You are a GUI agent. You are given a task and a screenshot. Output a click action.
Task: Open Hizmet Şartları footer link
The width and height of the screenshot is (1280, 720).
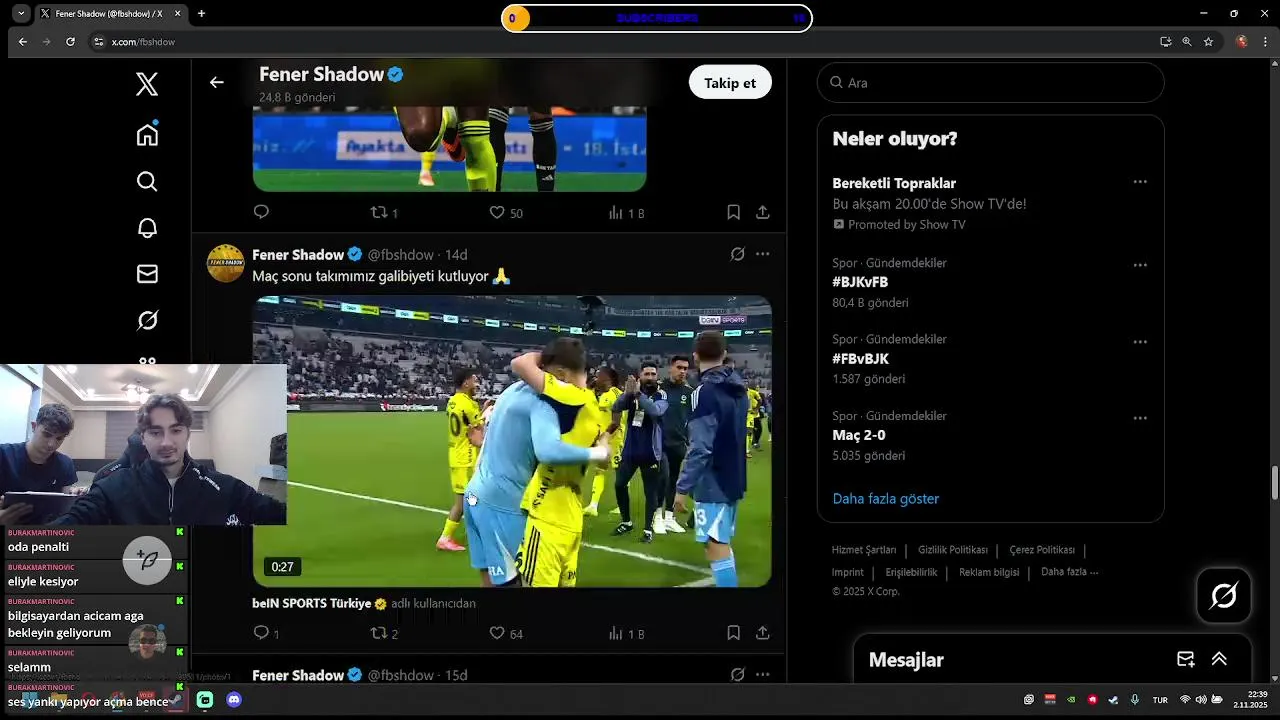[864, 550]
